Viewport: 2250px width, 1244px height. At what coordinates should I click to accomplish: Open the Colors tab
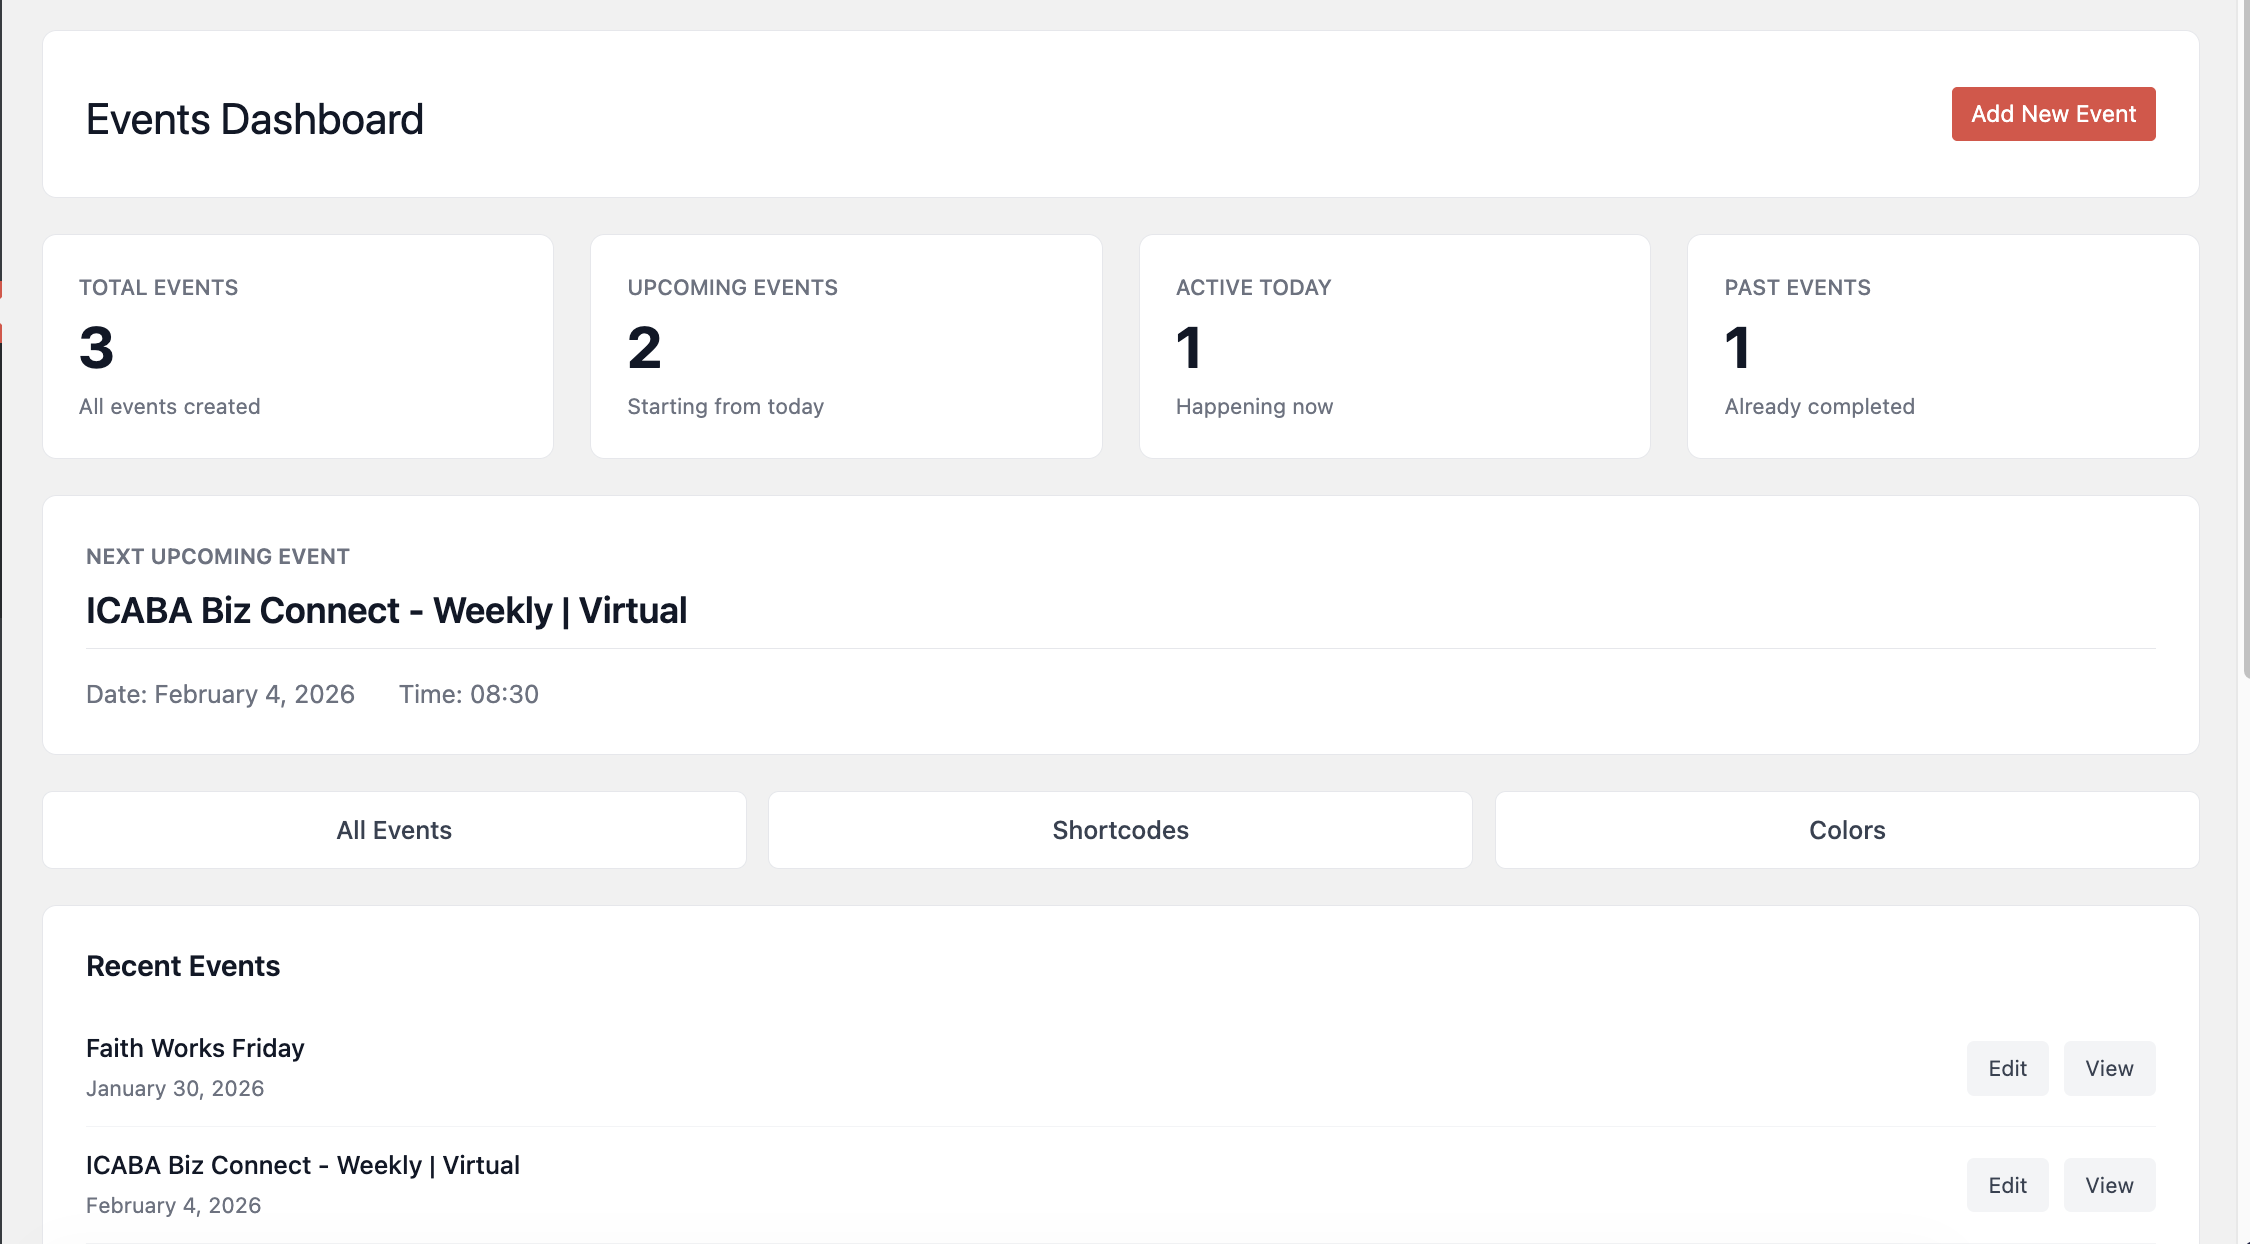pyautogui.click(x=1846, y=830)
